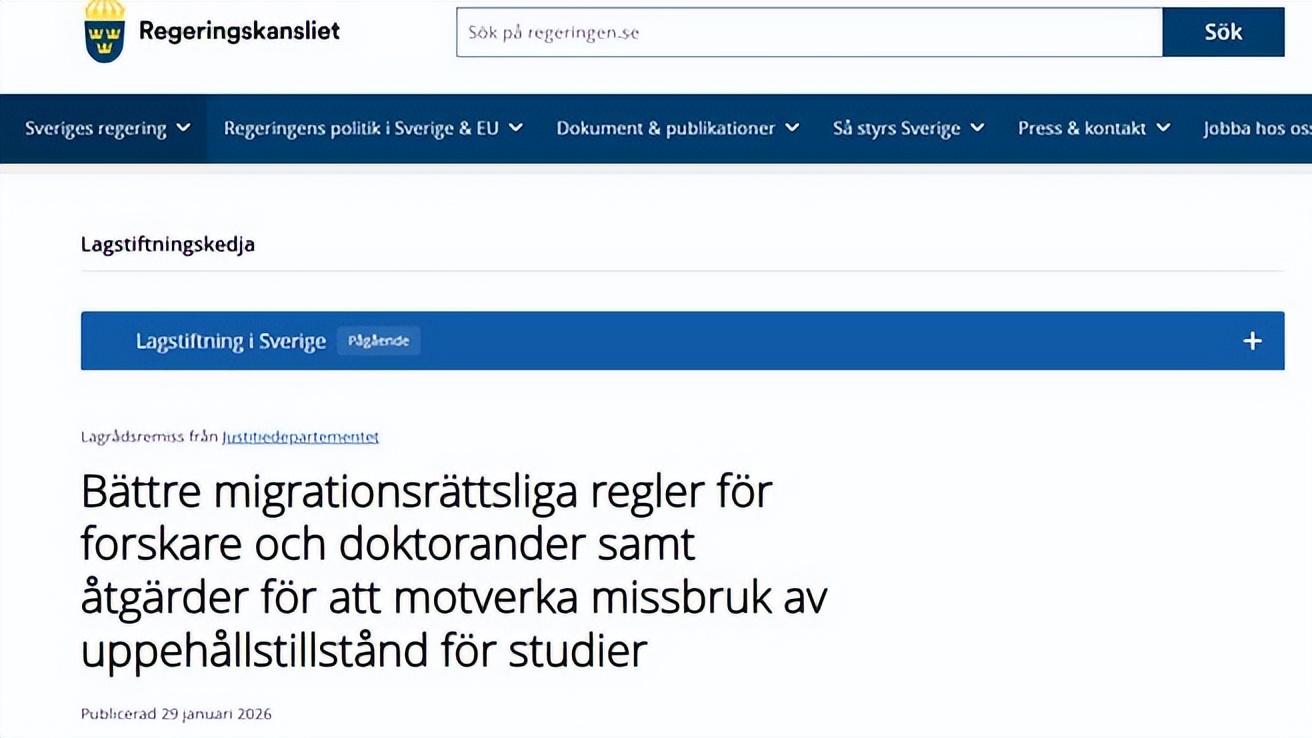
Task: Open Regeringens politik i Sverige & EU menu
Action: point(361,128)
